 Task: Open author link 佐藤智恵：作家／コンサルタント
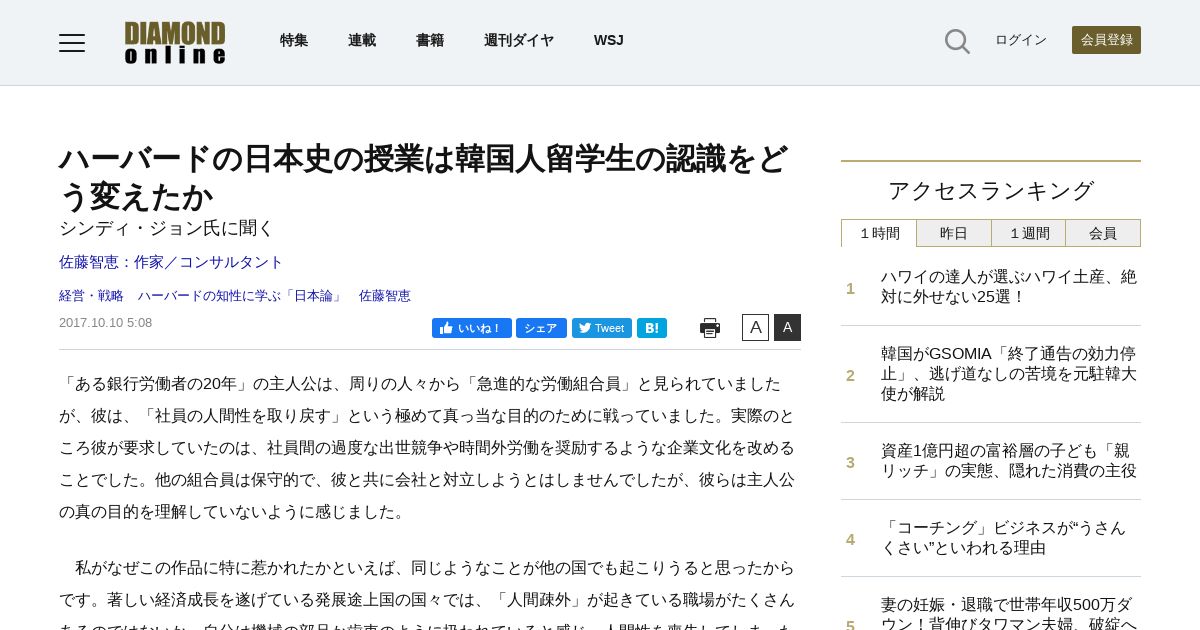click(x=171, y=262)
